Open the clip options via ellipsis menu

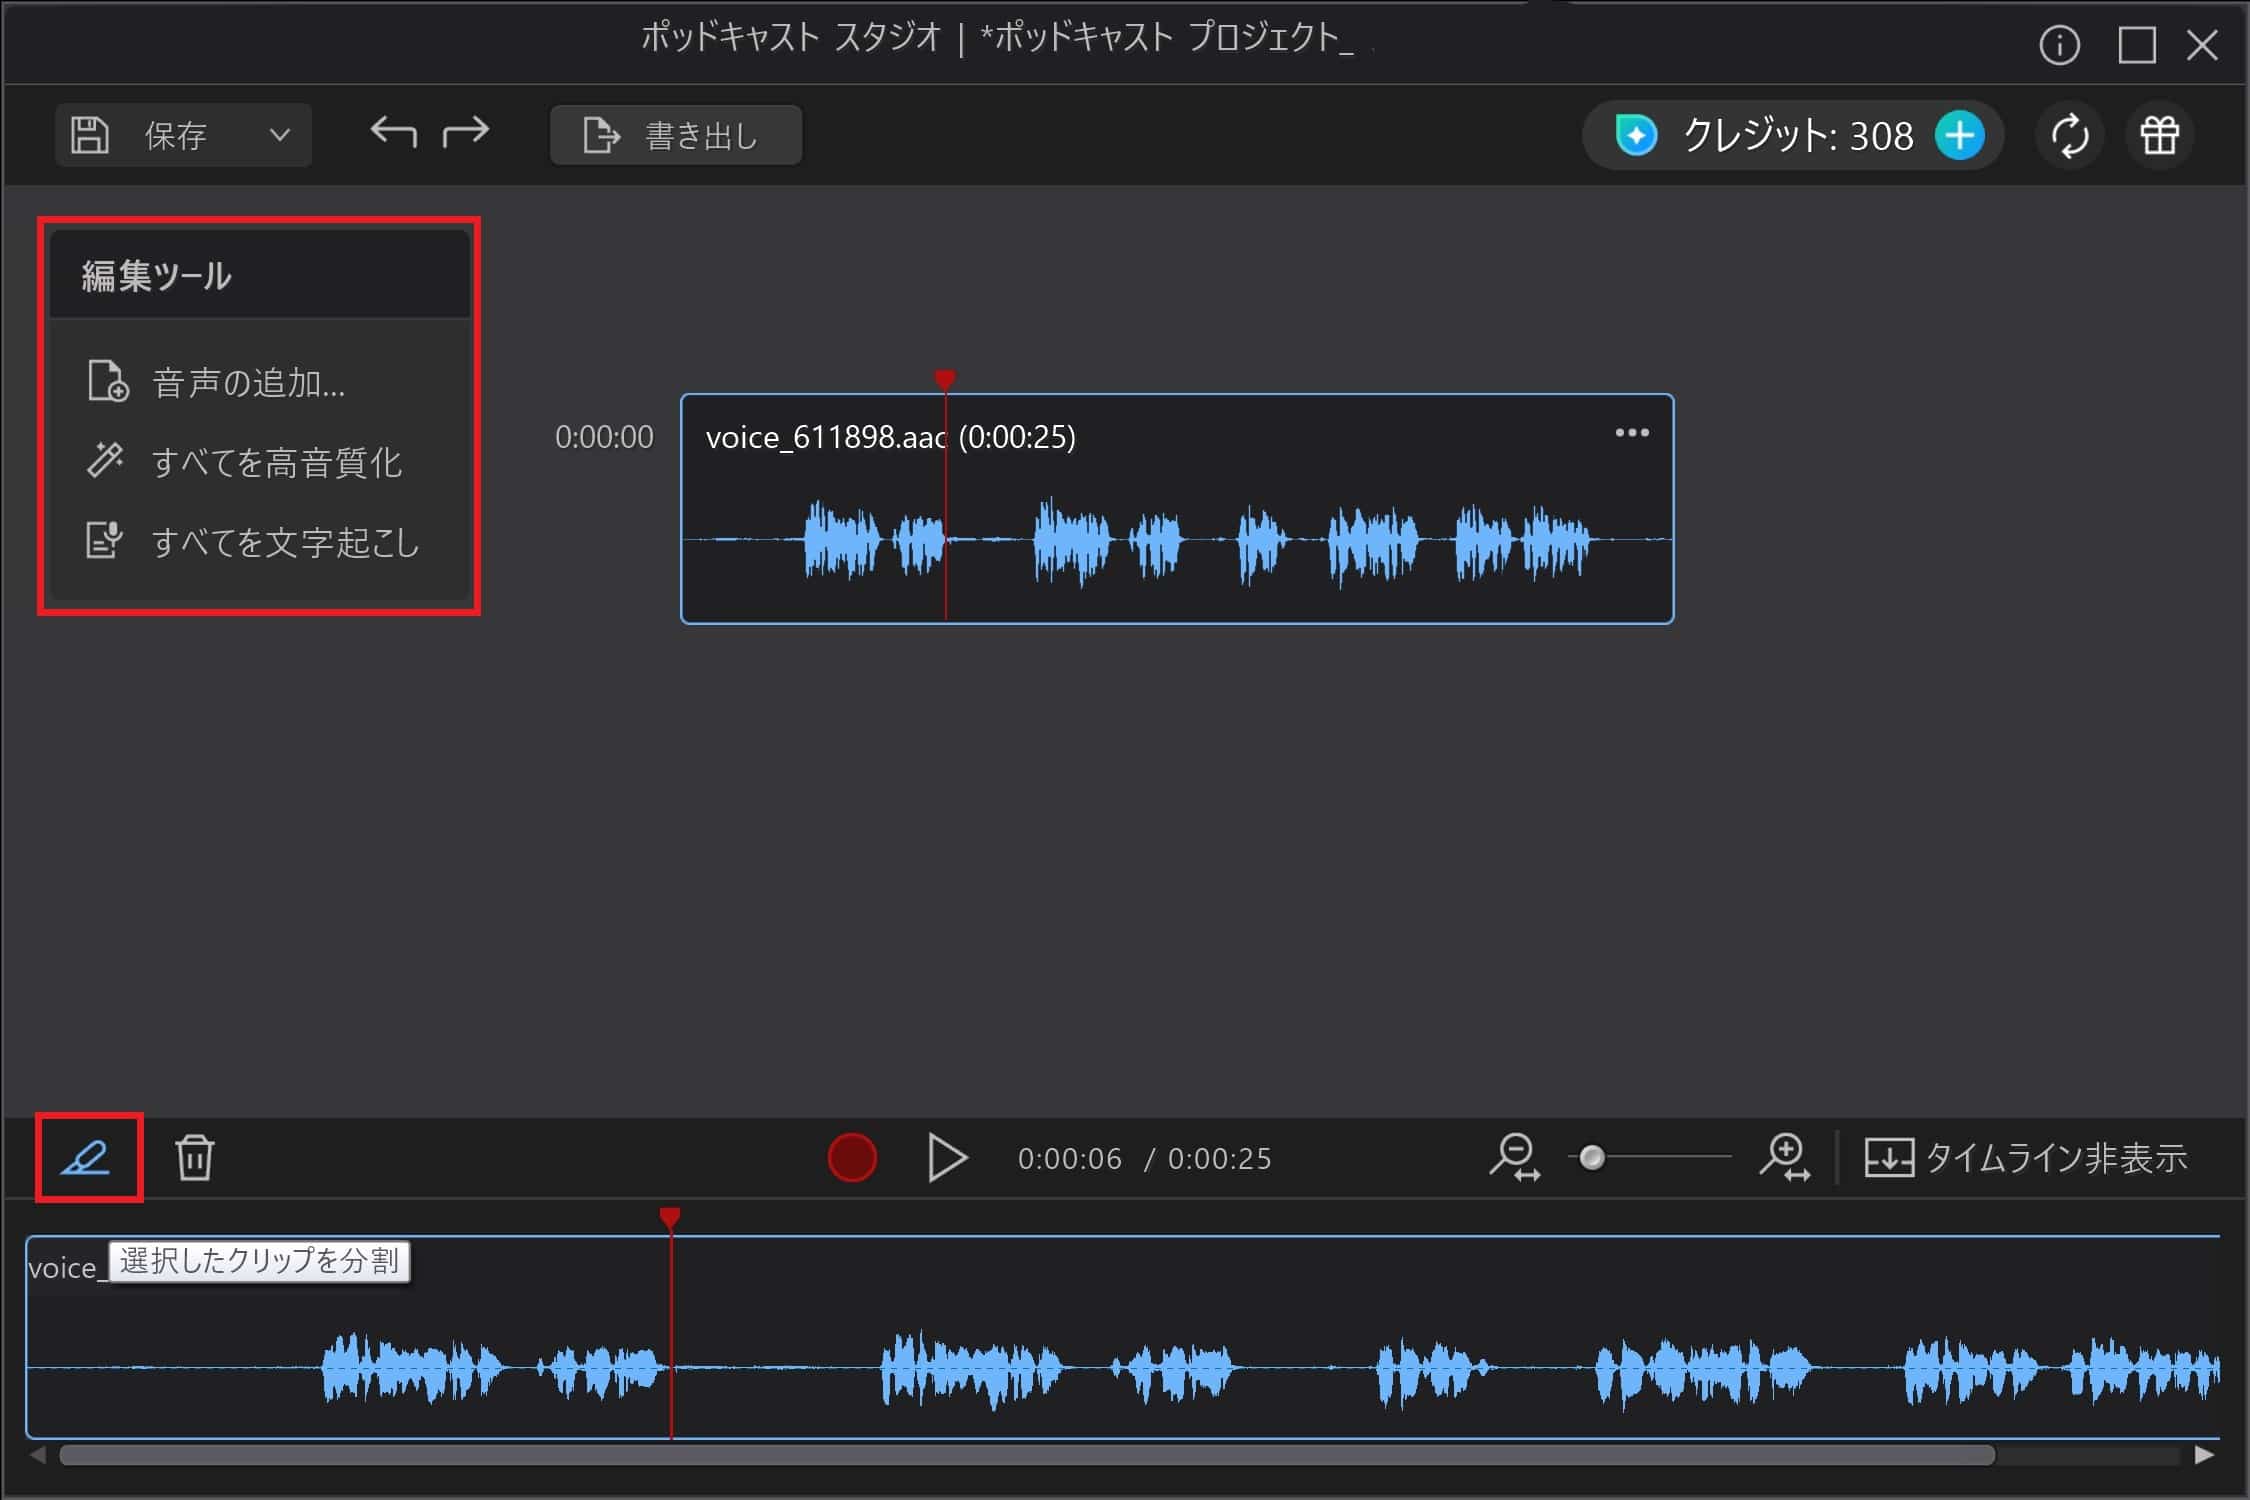point(1631,432)
